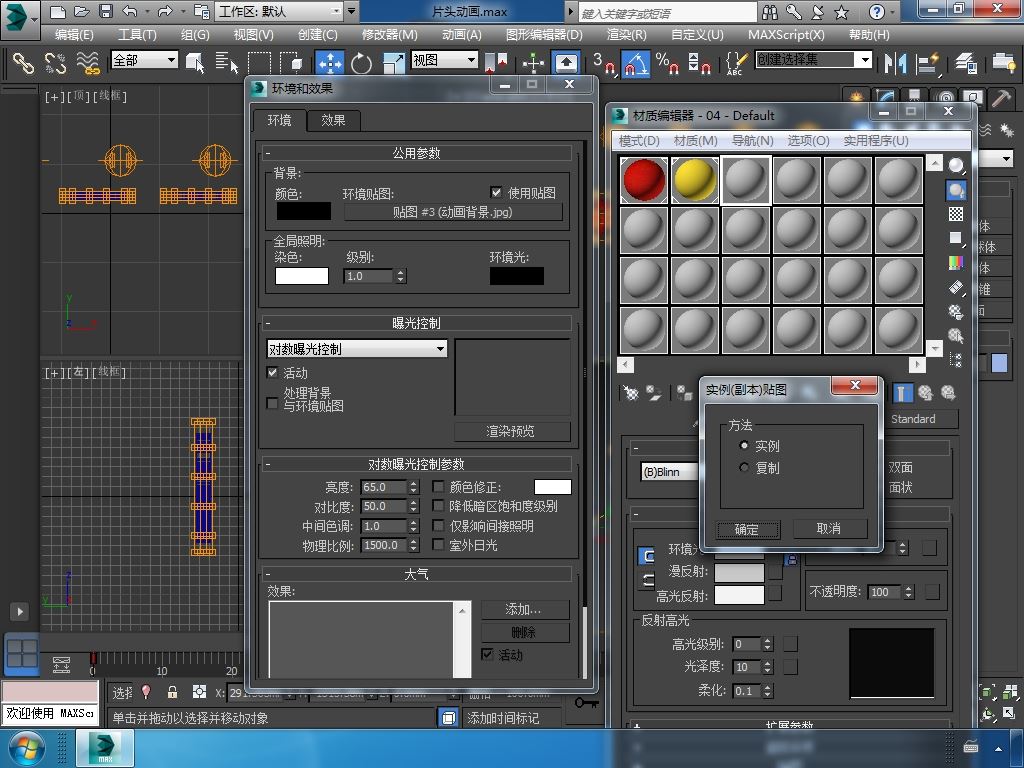Expand the 全部 selection filter dropdown
This screenshot has height=768, width=1024.
(171, 60)
